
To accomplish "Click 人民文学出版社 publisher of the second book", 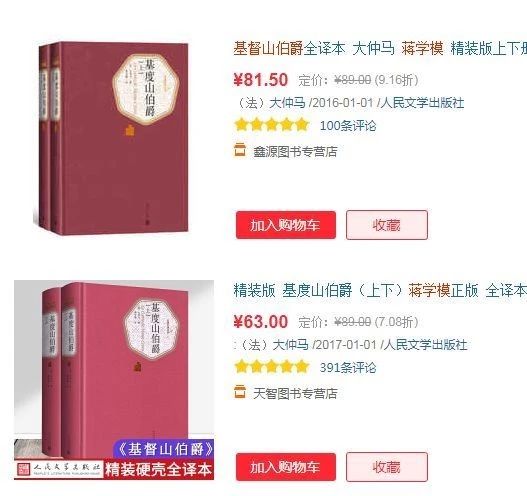I will tap(425, 344).
